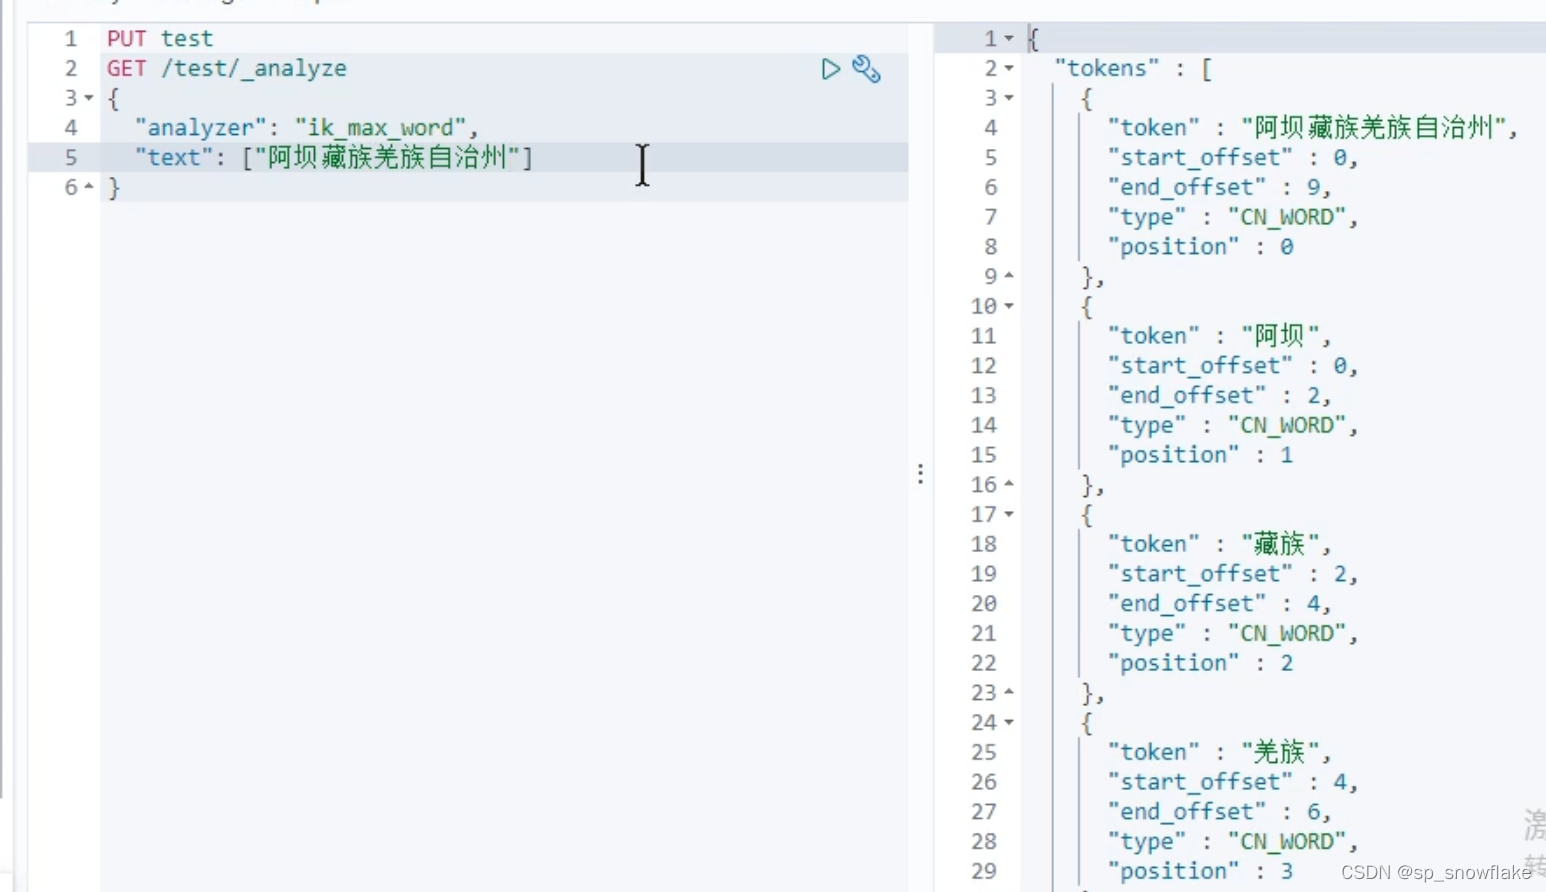Screen dimensions: 1546x892
Task: Click CN_WORD type value on response line 7
Action: 1287,217
